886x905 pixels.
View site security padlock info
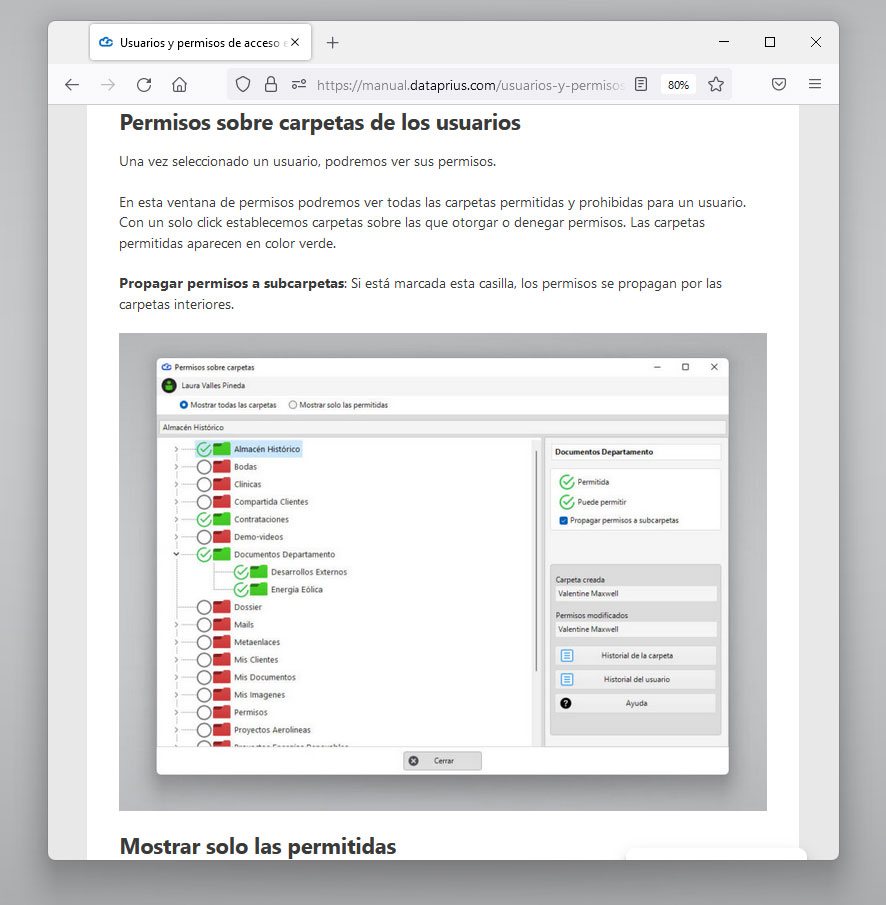[x=271, y=85]
